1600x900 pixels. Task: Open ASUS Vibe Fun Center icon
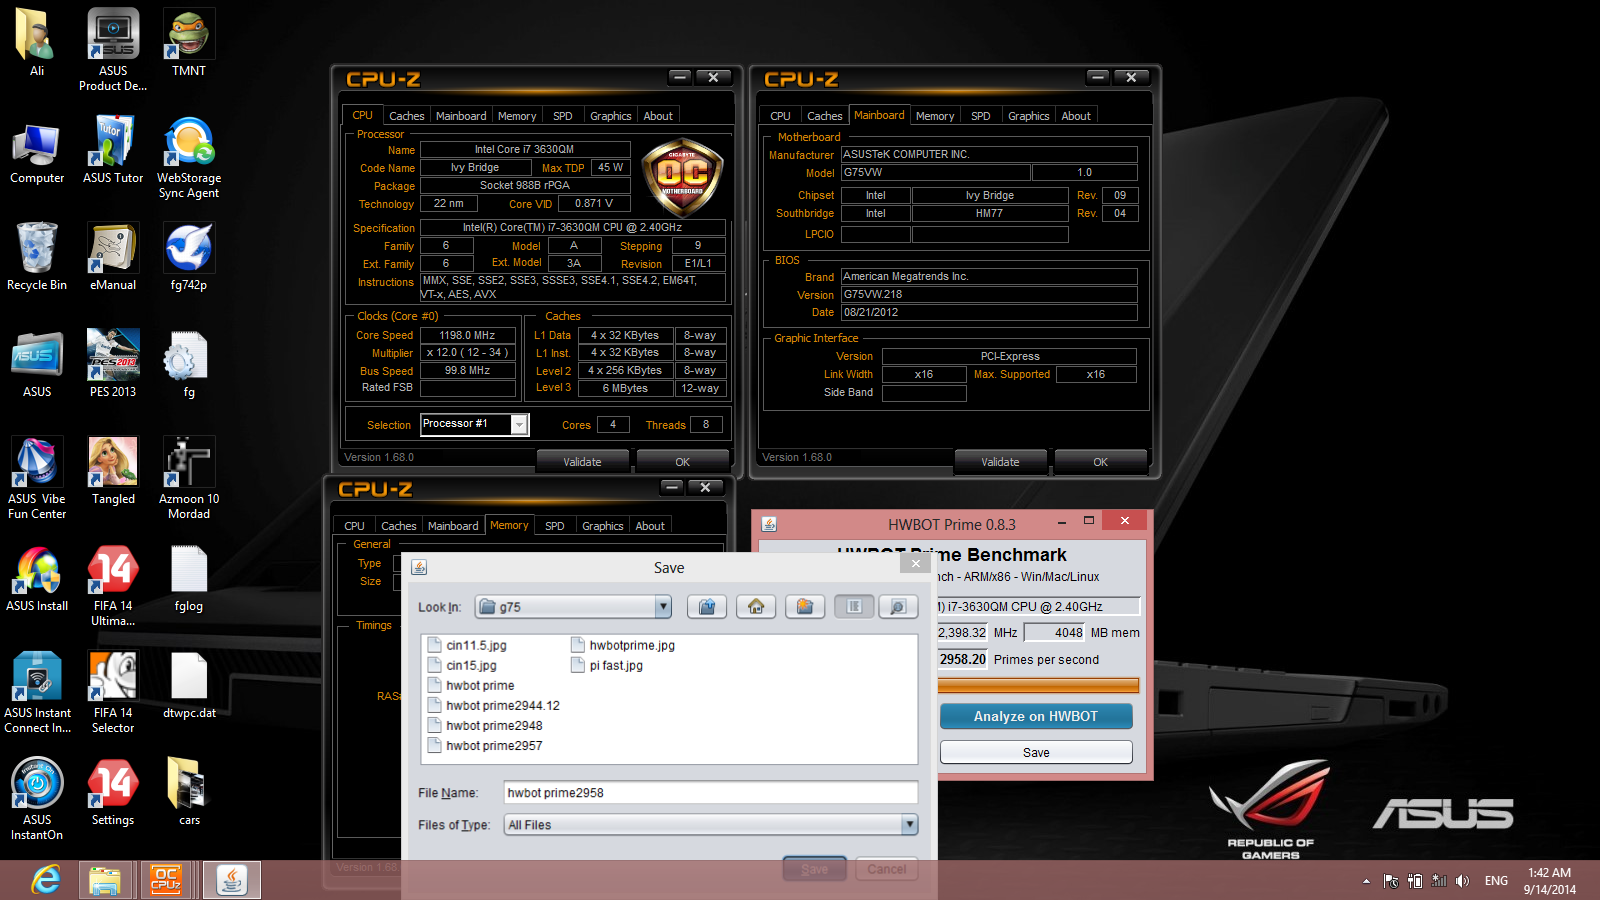point(37,478)
